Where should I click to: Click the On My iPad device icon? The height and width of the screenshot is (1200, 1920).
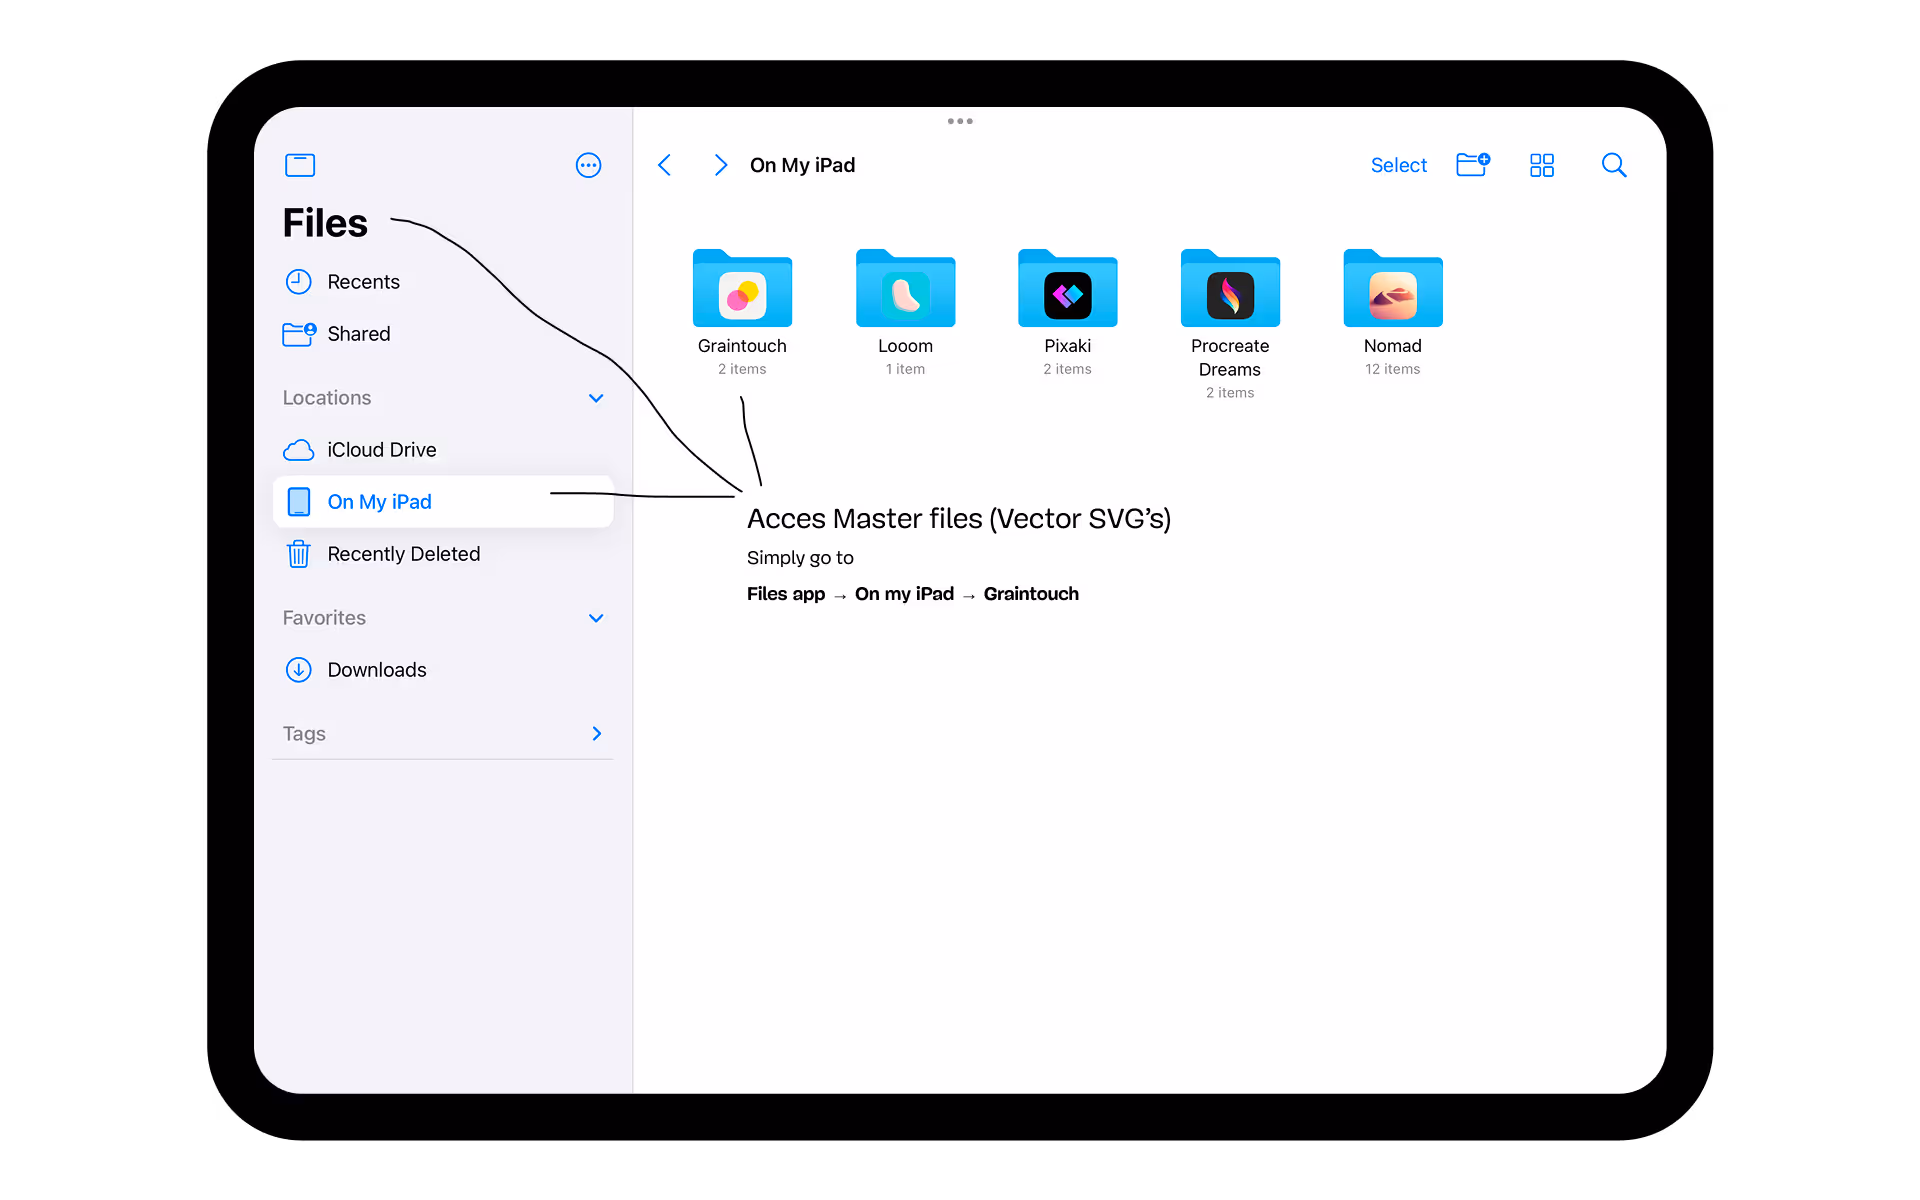point(298,502)
